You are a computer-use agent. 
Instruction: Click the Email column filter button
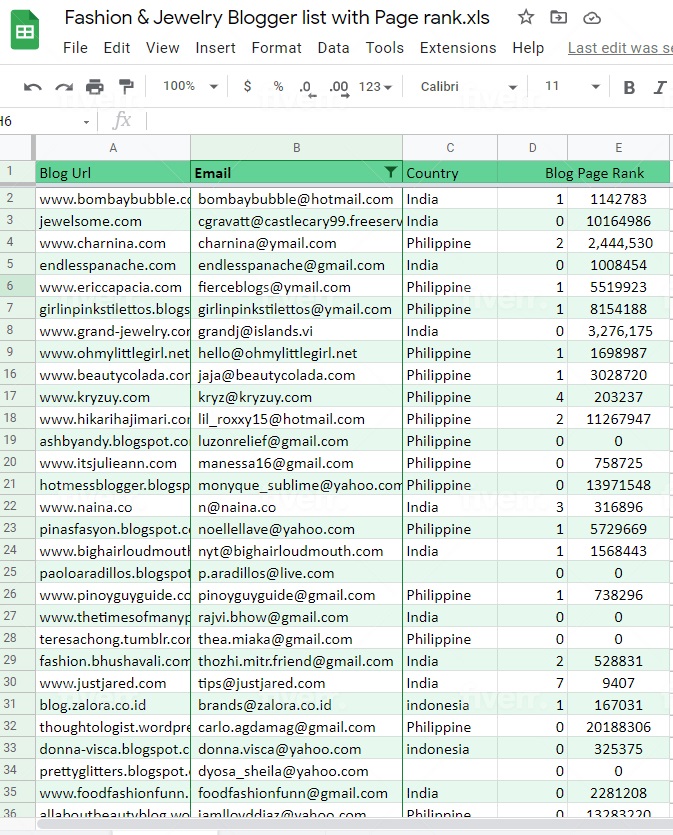390,172
